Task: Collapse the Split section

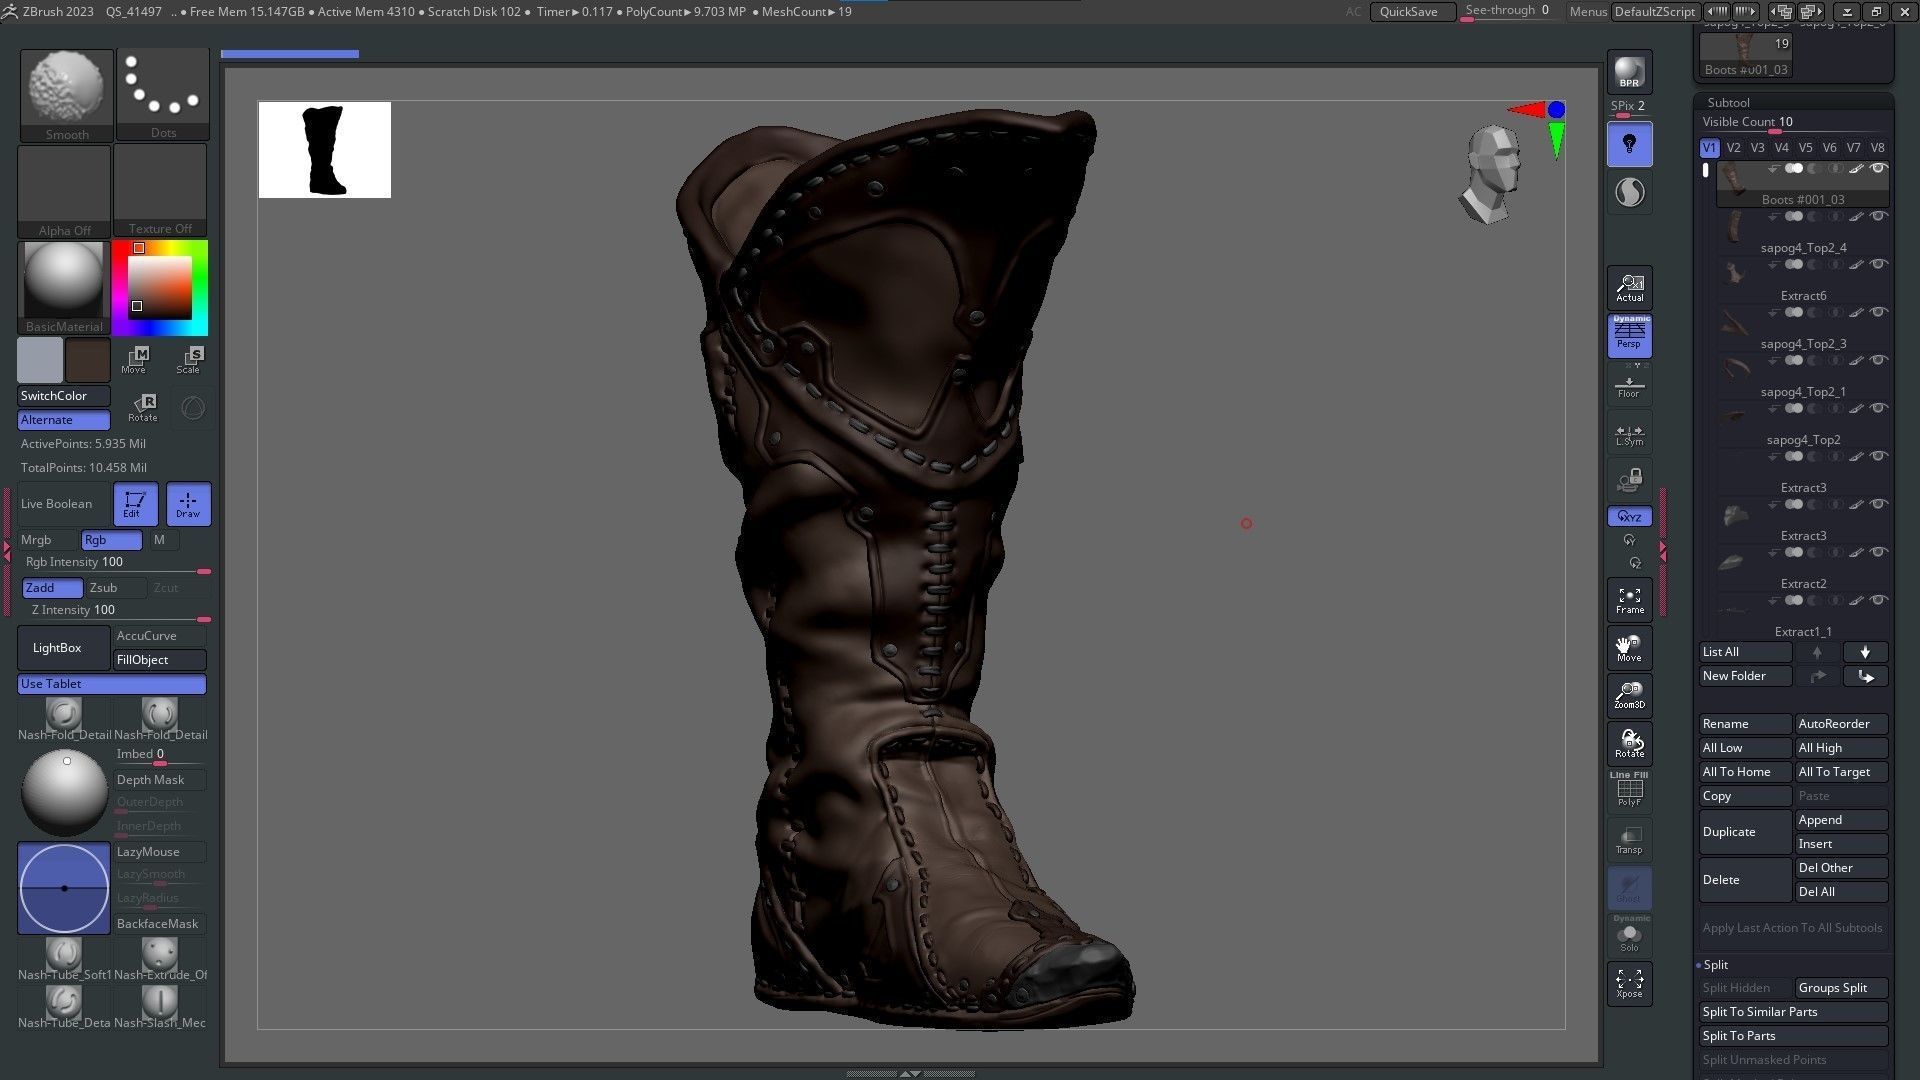Action: pyautogui.click(x=1716, y=965)
